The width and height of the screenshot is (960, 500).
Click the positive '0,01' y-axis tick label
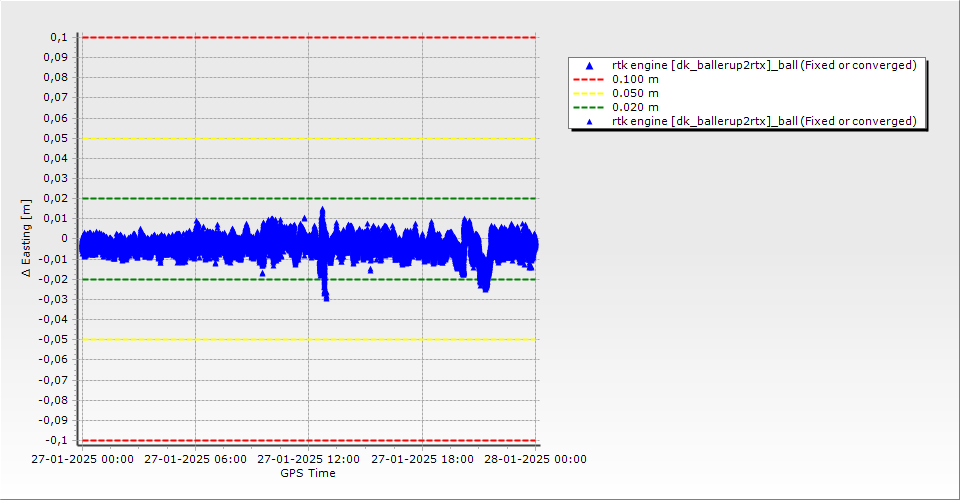56,218
